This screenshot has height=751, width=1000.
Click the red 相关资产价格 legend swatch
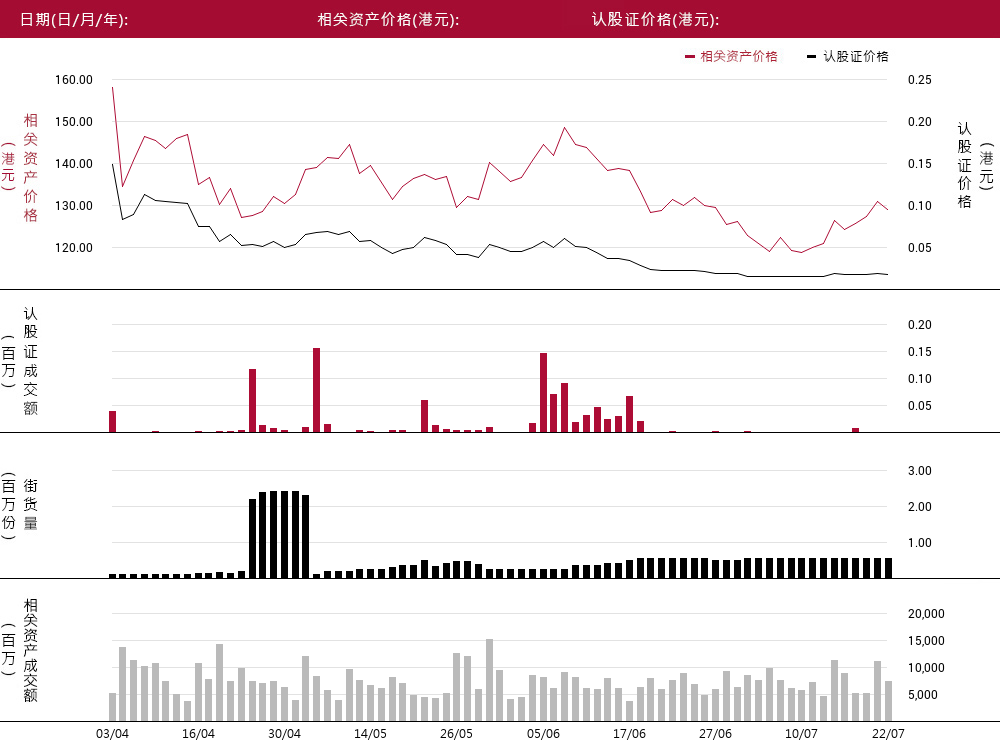click(x=689, y=57)
